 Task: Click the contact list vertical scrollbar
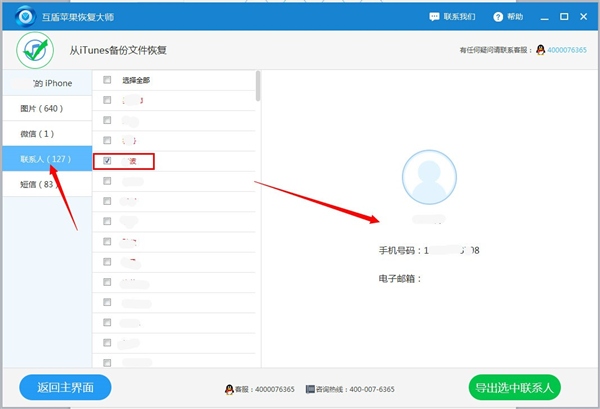tap(258, 86)
